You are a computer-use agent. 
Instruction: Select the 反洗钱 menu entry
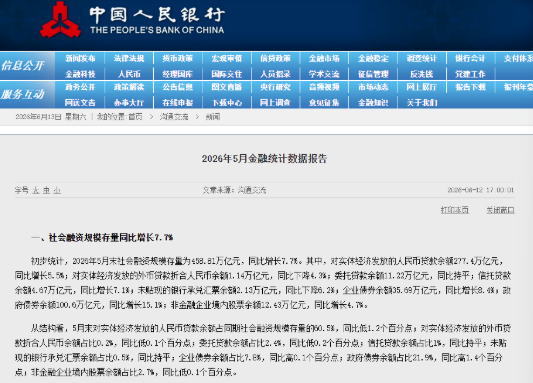422,74
